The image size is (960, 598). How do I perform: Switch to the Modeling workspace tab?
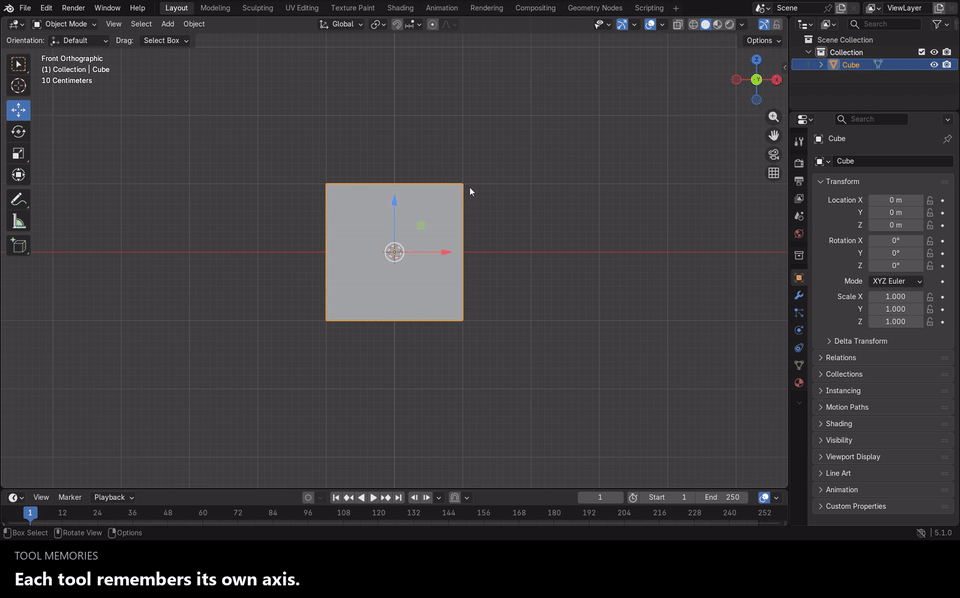215,8
